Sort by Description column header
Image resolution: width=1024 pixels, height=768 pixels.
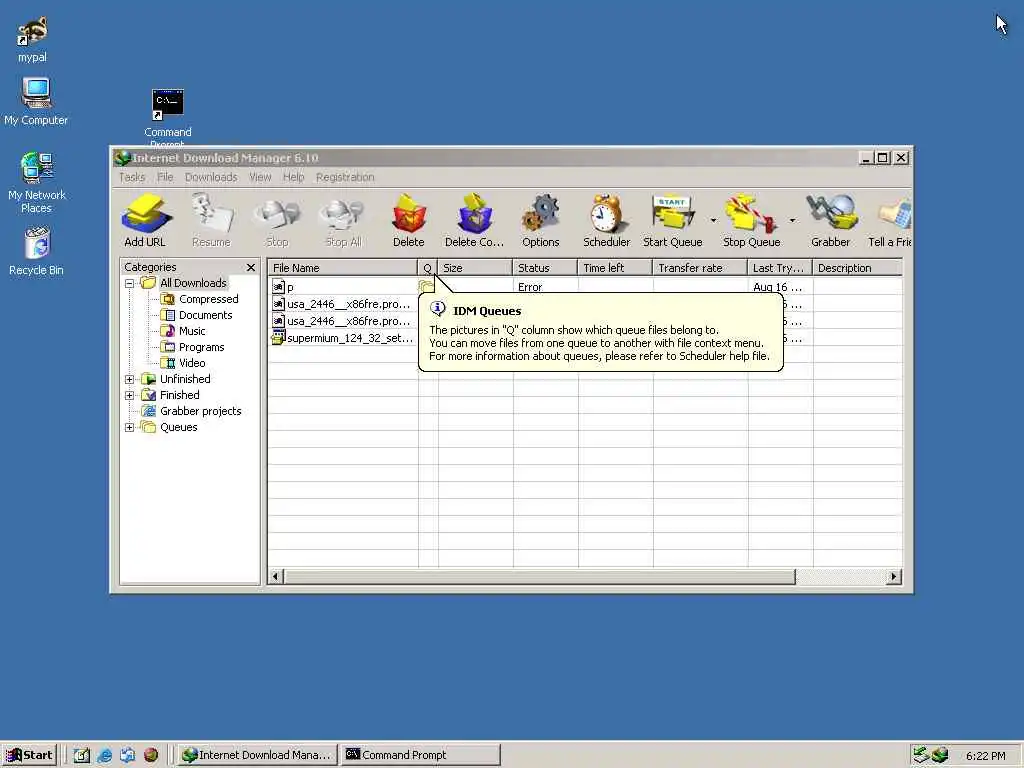tap(857, 268)
